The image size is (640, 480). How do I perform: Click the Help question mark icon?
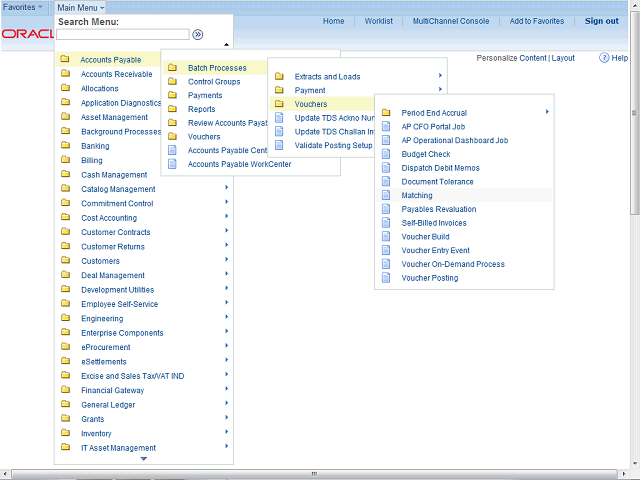(605, 58)
